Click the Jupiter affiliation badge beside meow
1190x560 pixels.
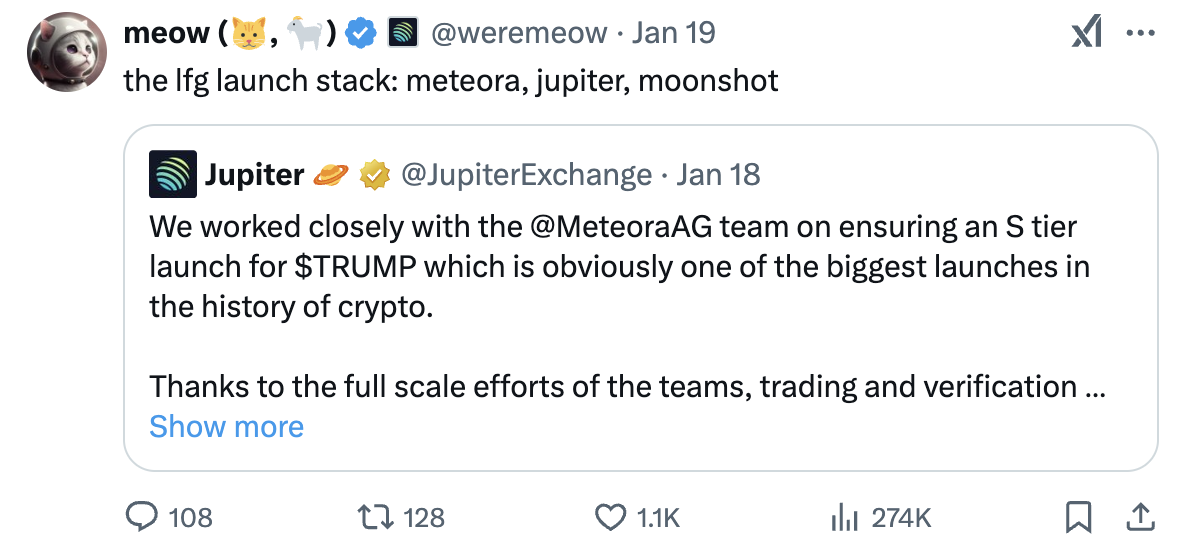pyautogui.click(x=401, y=34)
